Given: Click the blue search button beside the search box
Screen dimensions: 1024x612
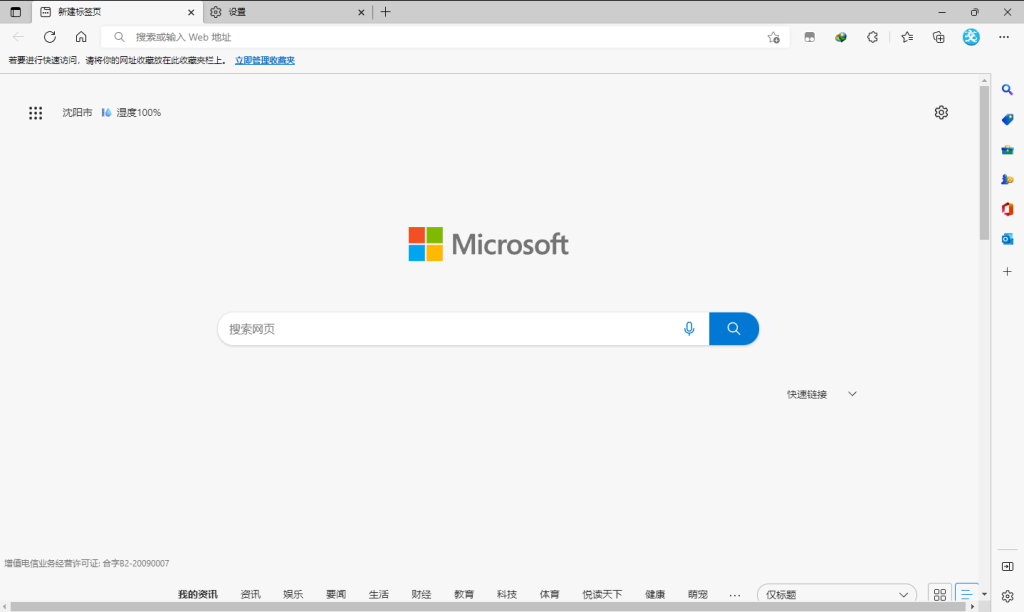Looking at the screenshot, I should click(733, 329).
